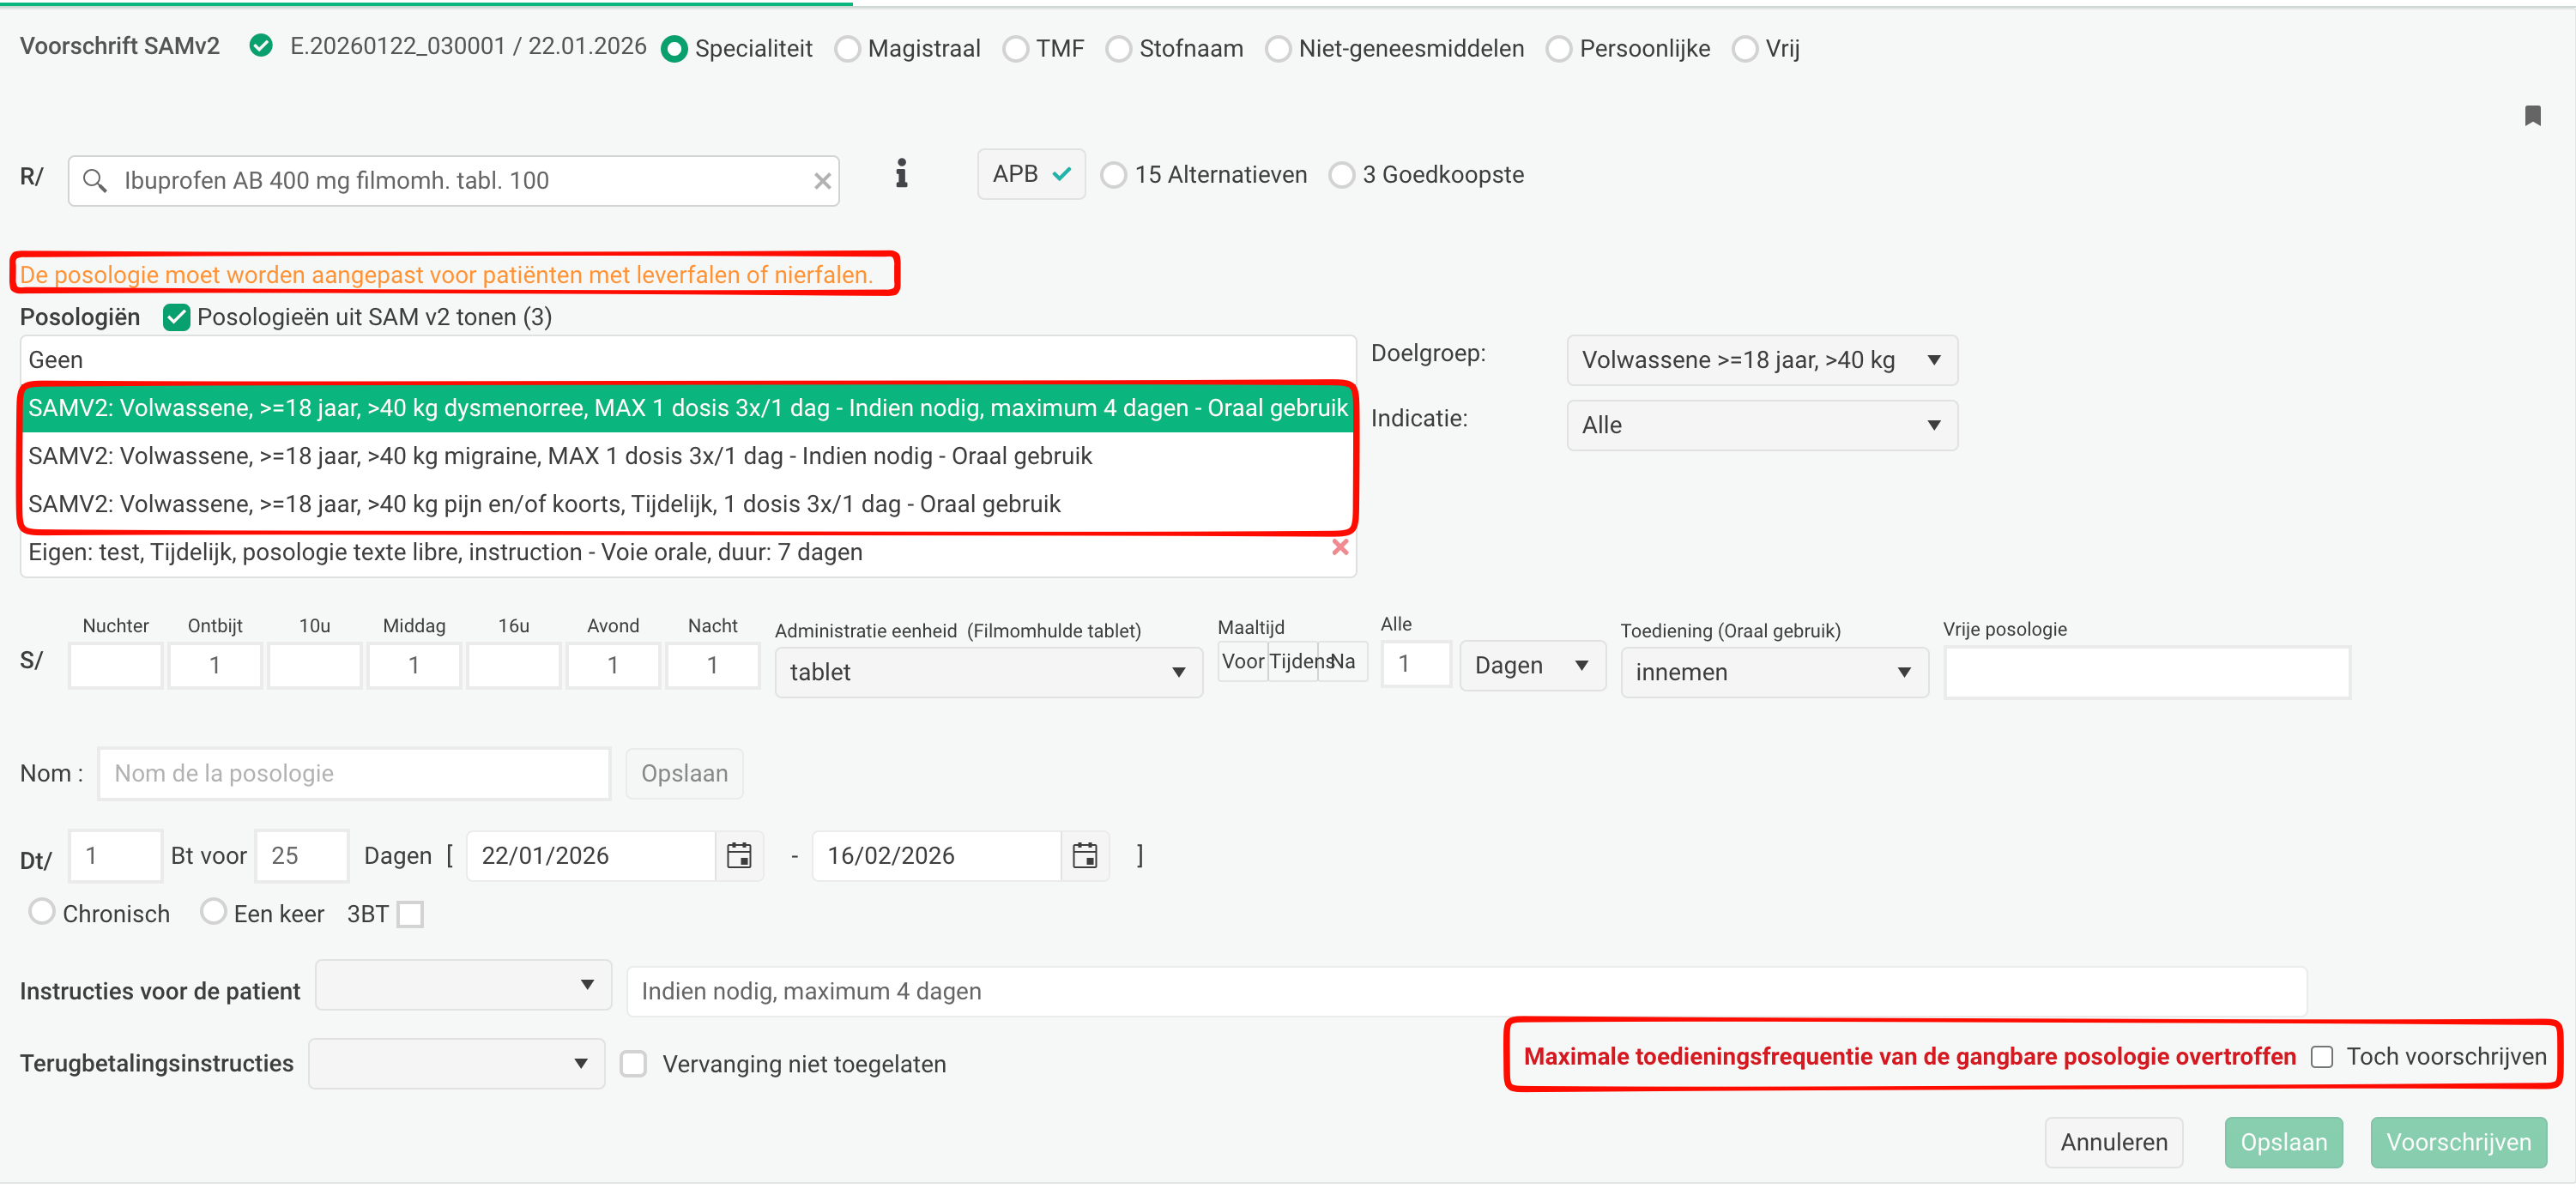Viewport: 2576px width, 1189px height.
Task: Clear the Ibuprofen medication search field
Action: [x=822, y=181]
